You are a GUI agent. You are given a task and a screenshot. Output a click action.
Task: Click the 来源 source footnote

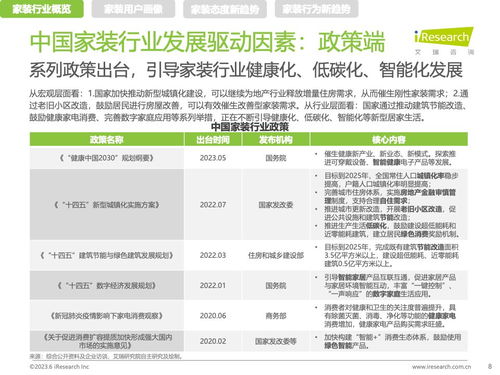click(106, 356)
